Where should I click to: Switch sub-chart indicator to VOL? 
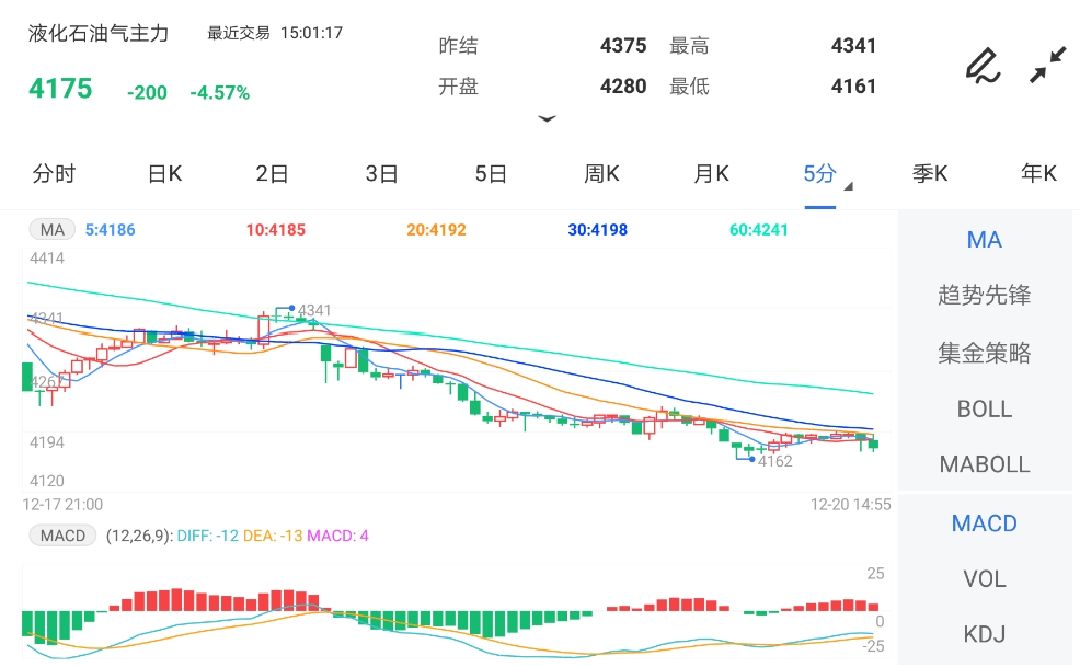tap(984, 578)
